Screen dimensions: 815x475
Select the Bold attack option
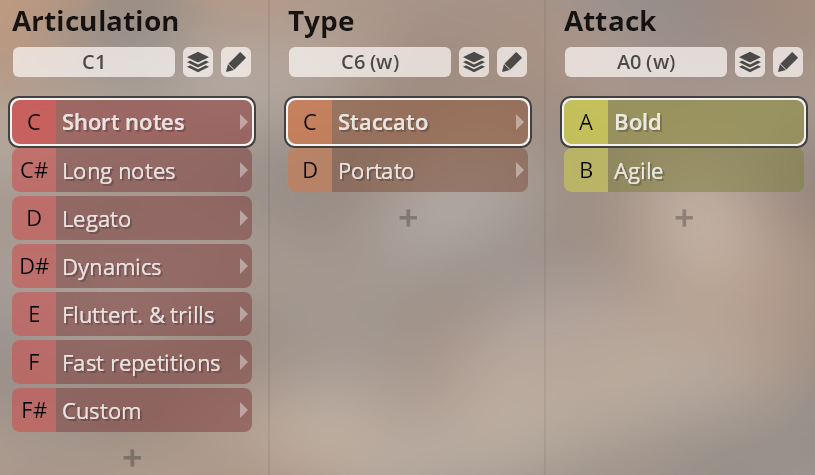tap(684, 122)
